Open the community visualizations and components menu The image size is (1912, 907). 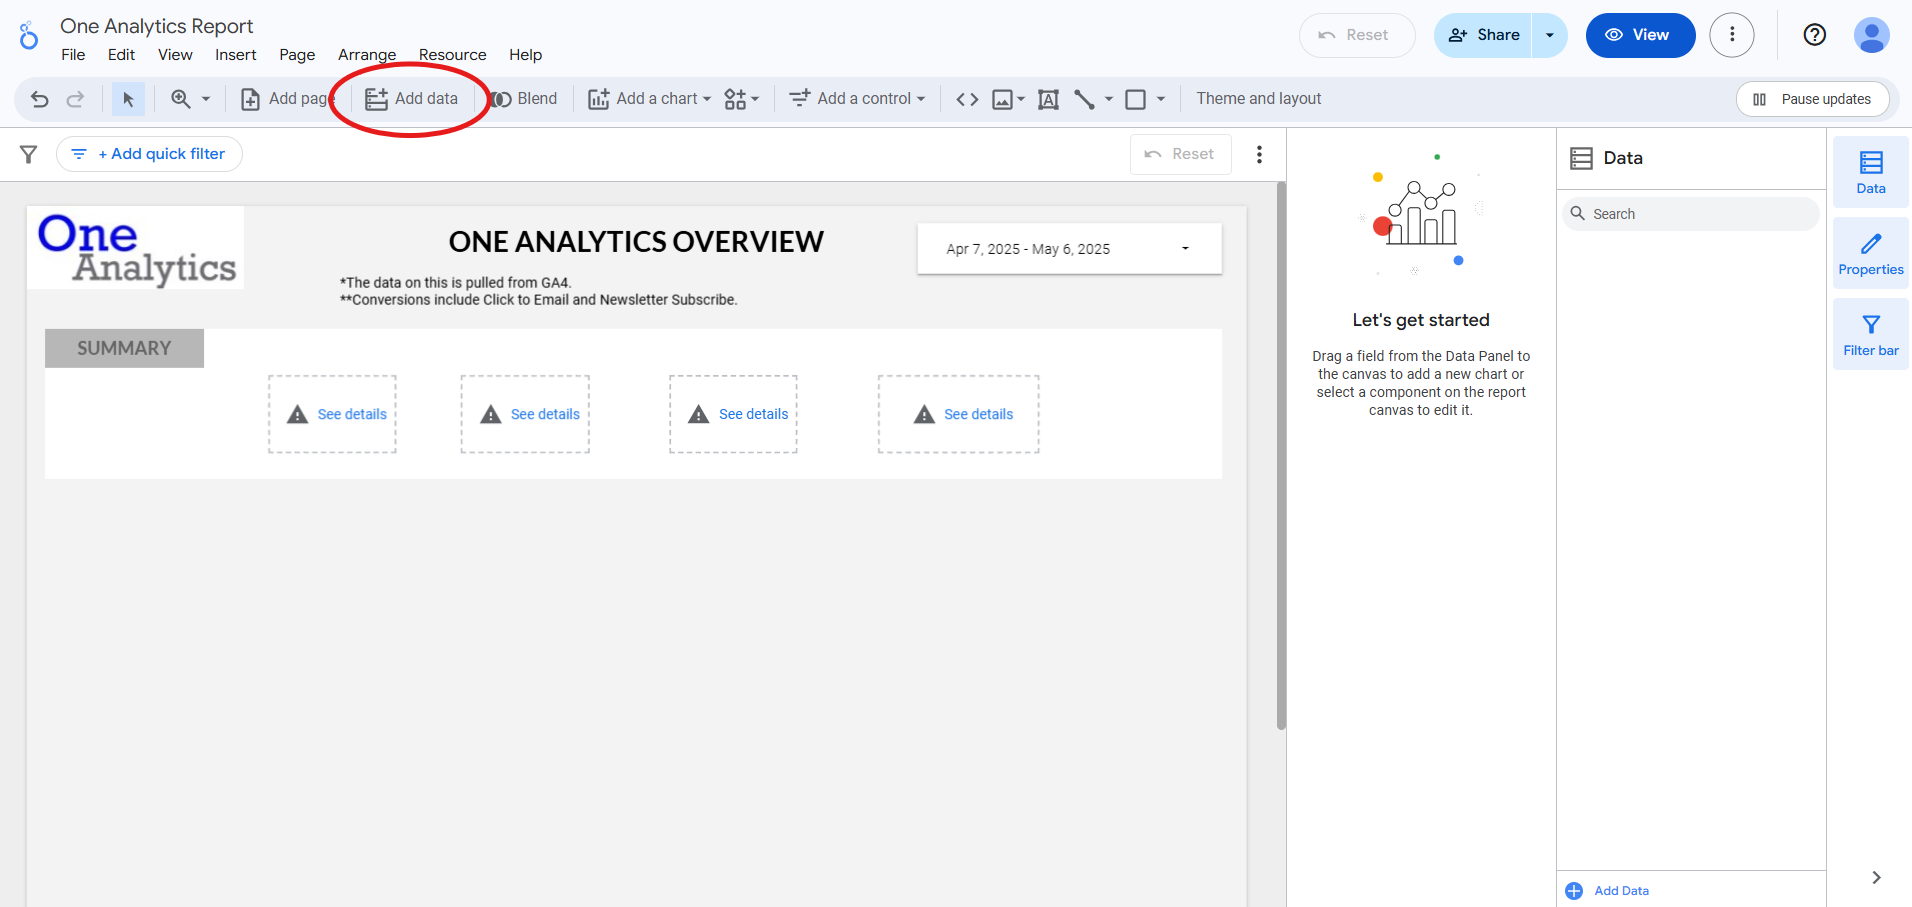click(742, 99)
